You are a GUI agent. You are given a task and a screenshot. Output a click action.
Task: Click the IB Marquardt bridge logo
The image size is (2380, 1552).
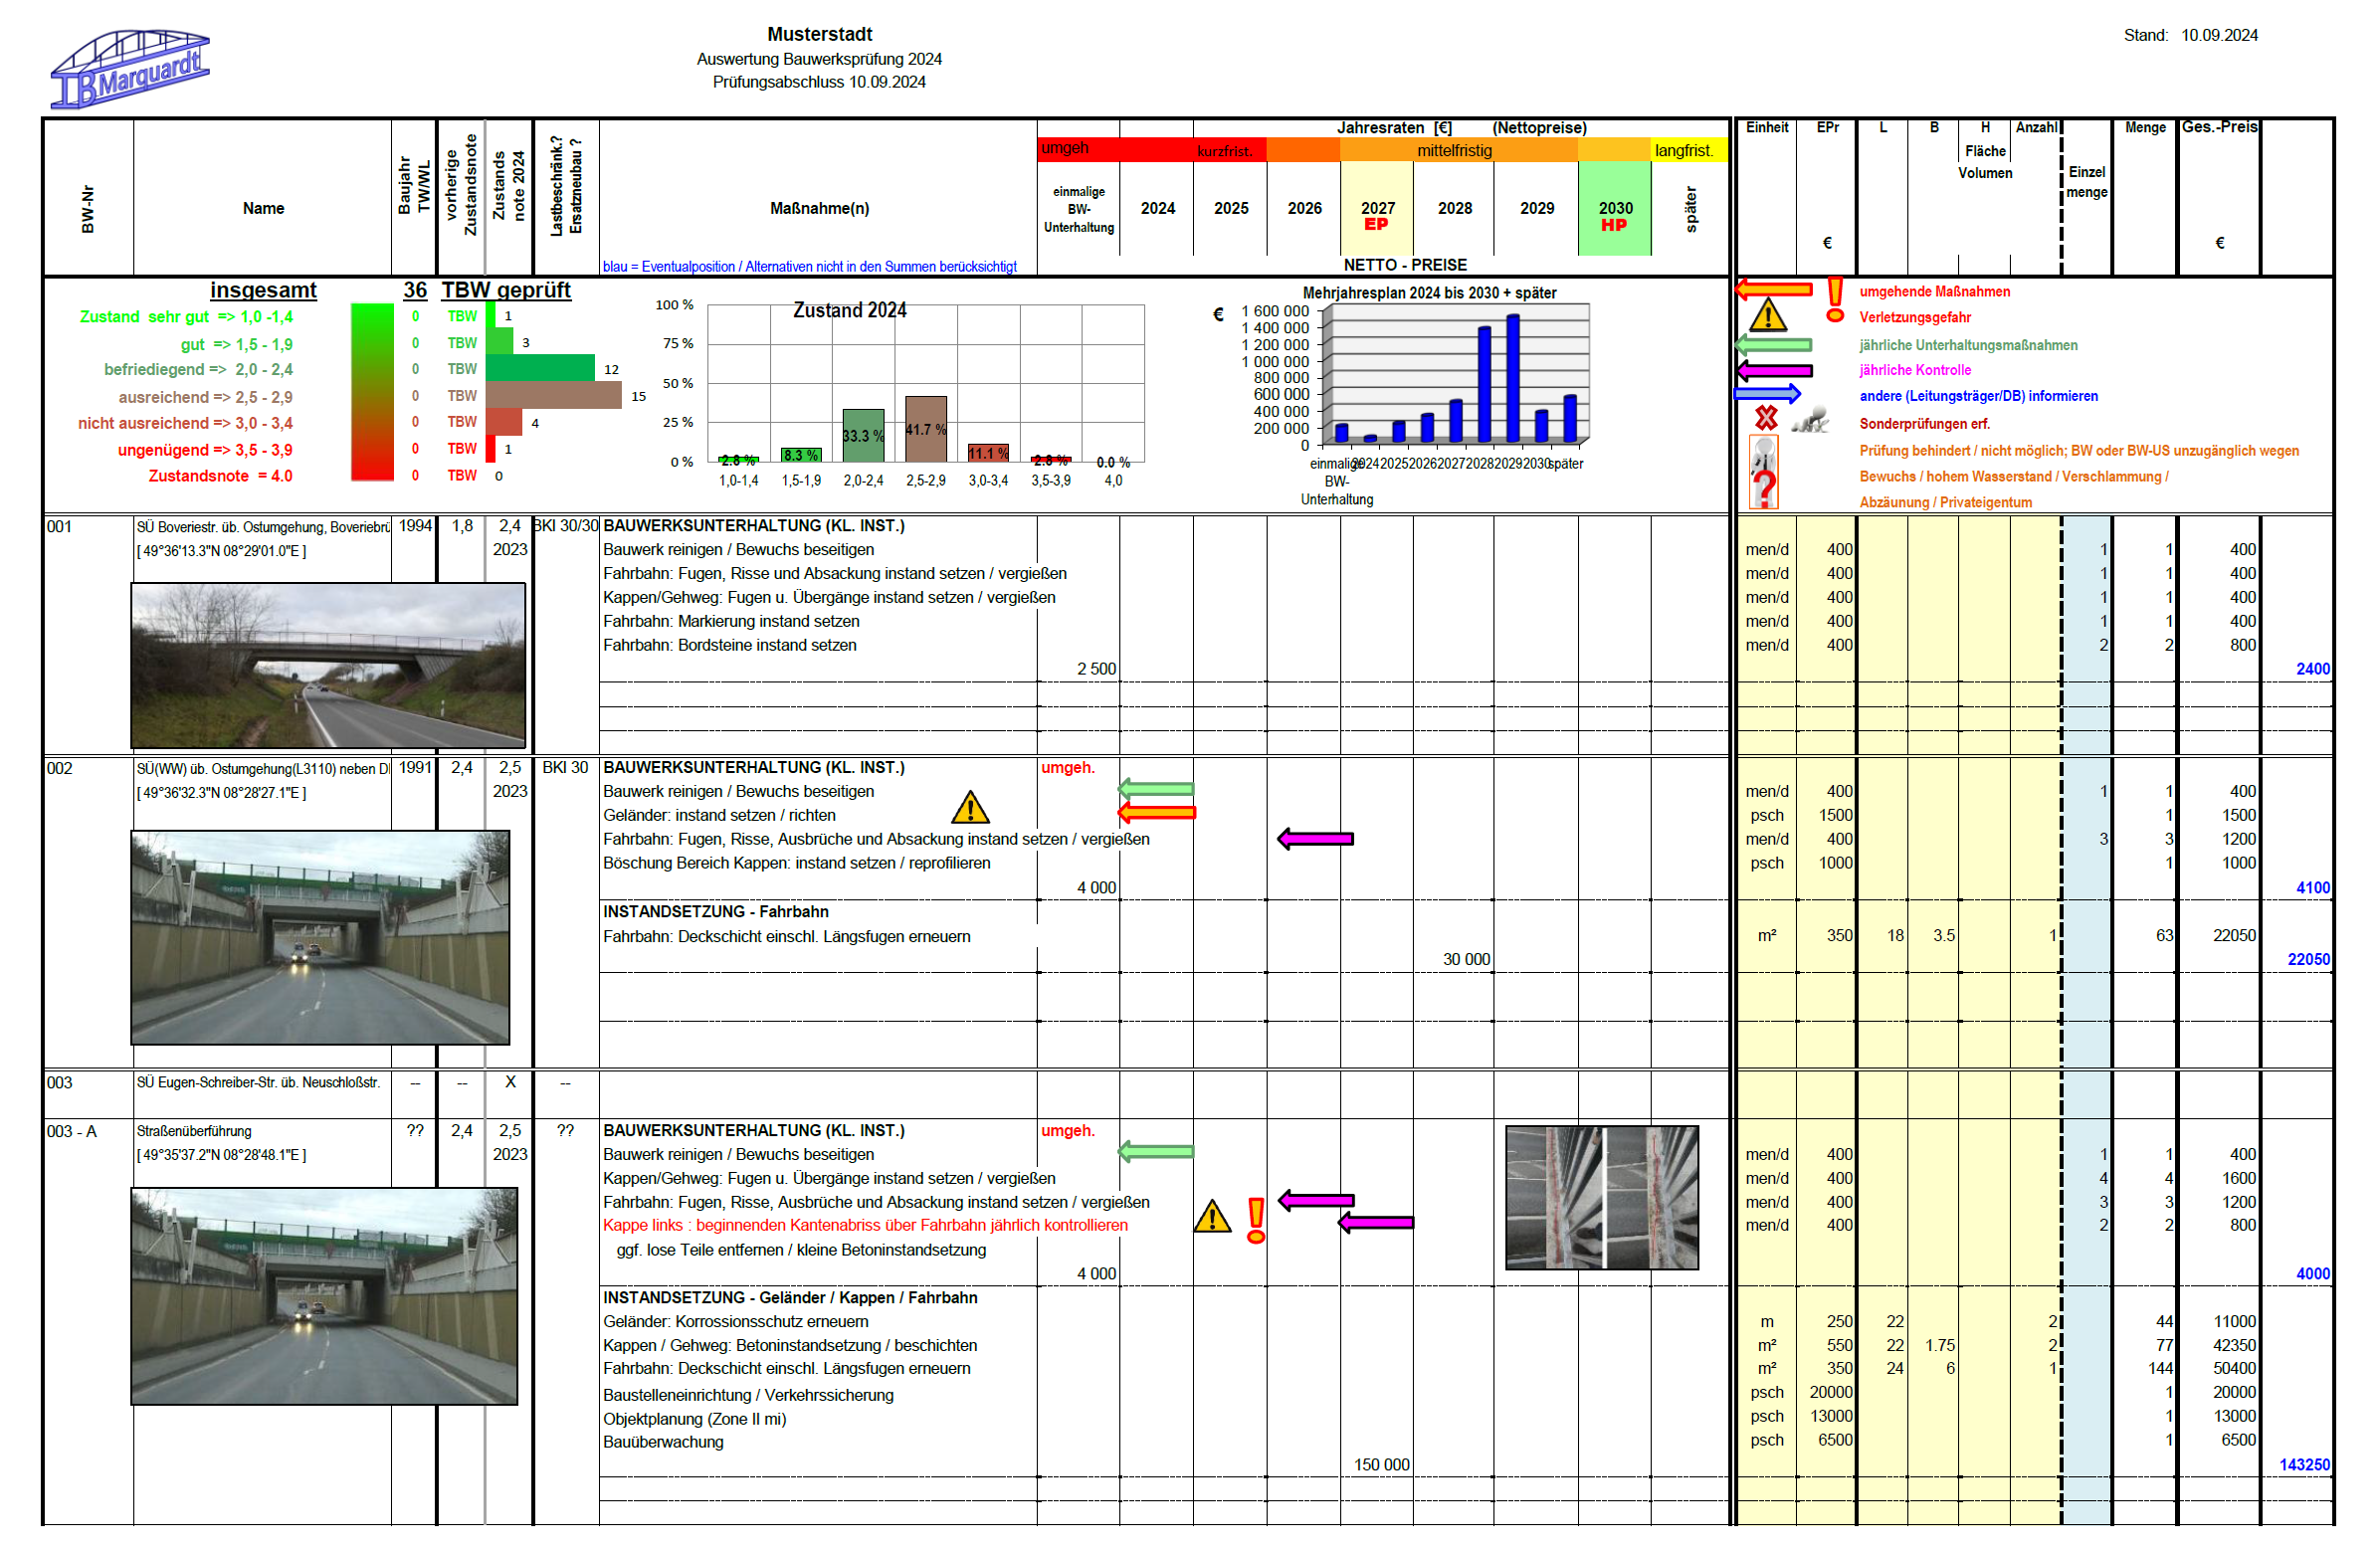click(130, 68)
